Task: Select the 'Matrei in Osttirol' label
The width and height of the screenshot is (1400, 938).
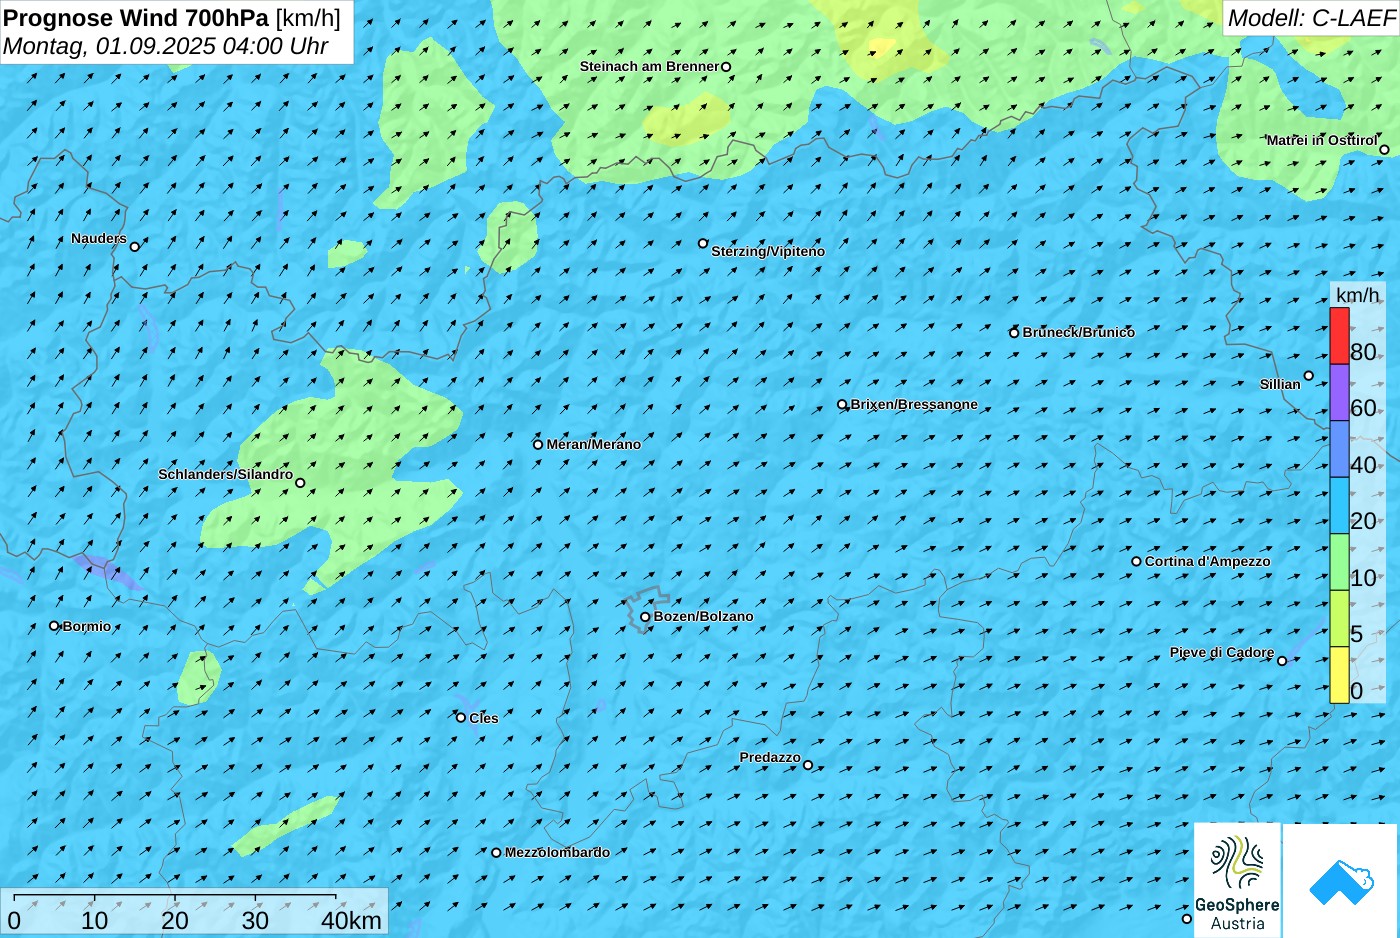Action: coord(1321,141)
